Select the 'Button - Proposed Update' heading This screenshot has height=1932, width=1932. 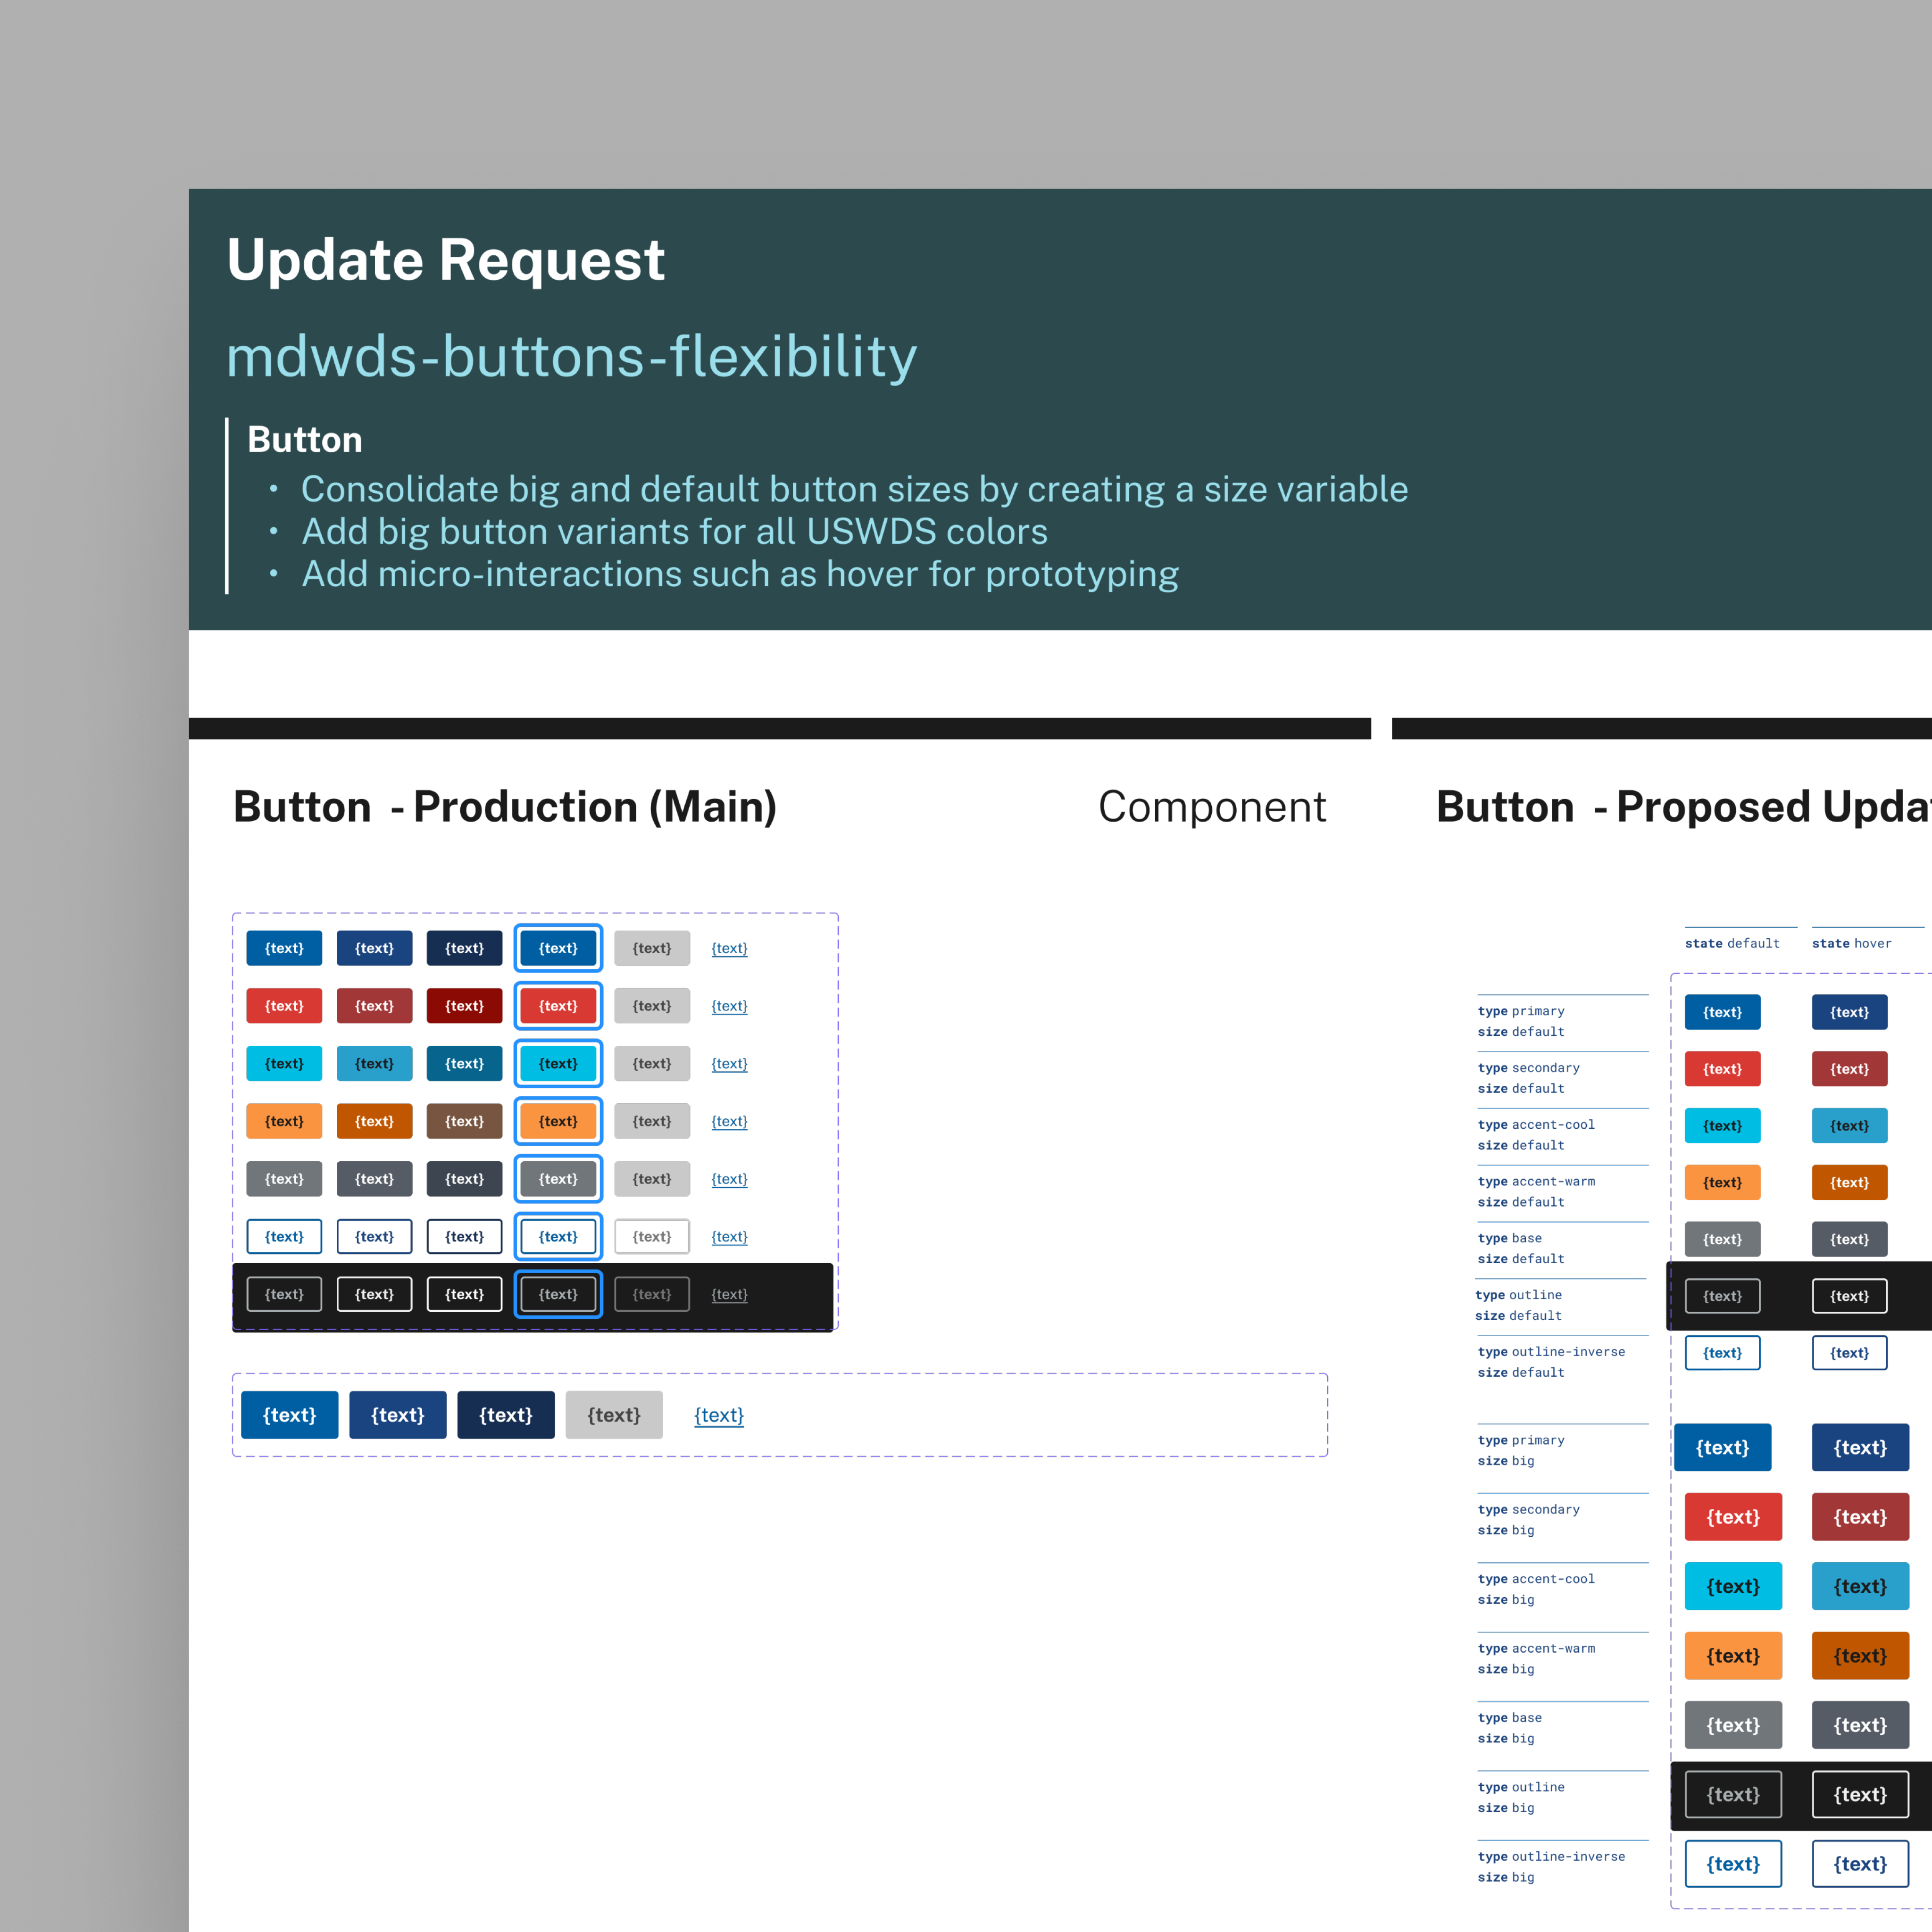coord(1684,807)
